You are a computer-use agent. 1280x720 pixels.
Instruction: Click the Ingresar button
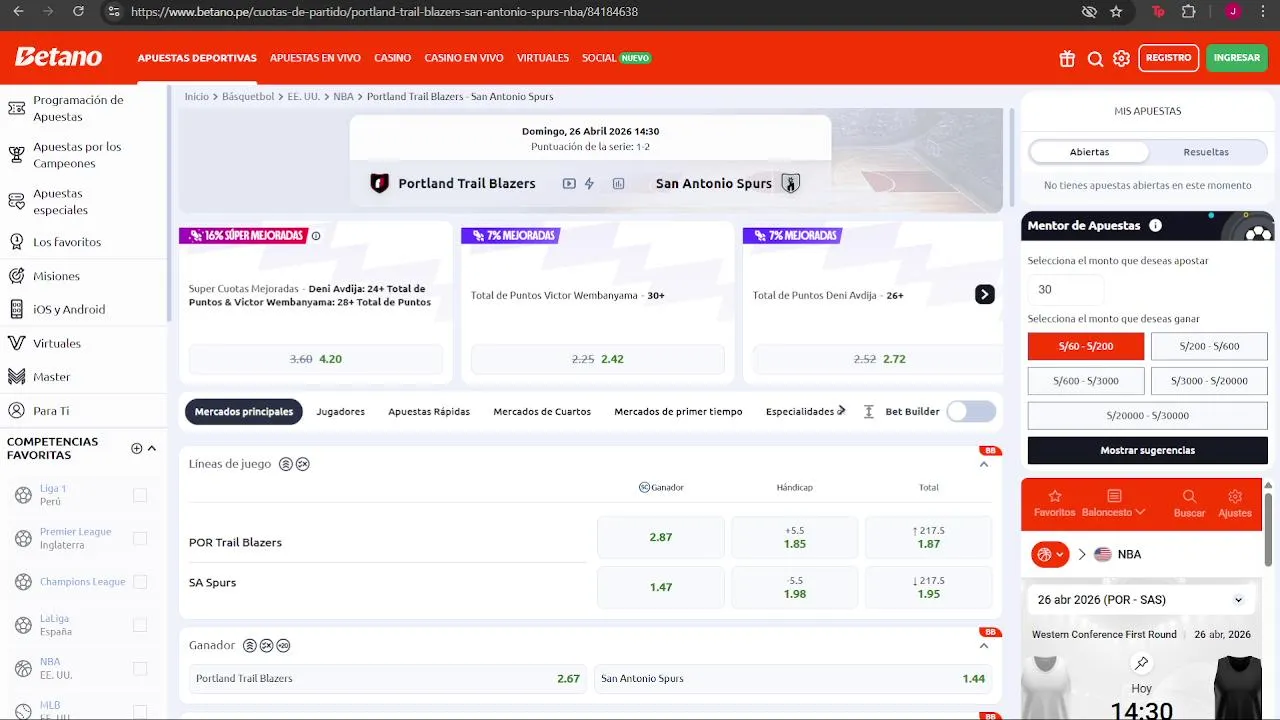[1237, 58]
